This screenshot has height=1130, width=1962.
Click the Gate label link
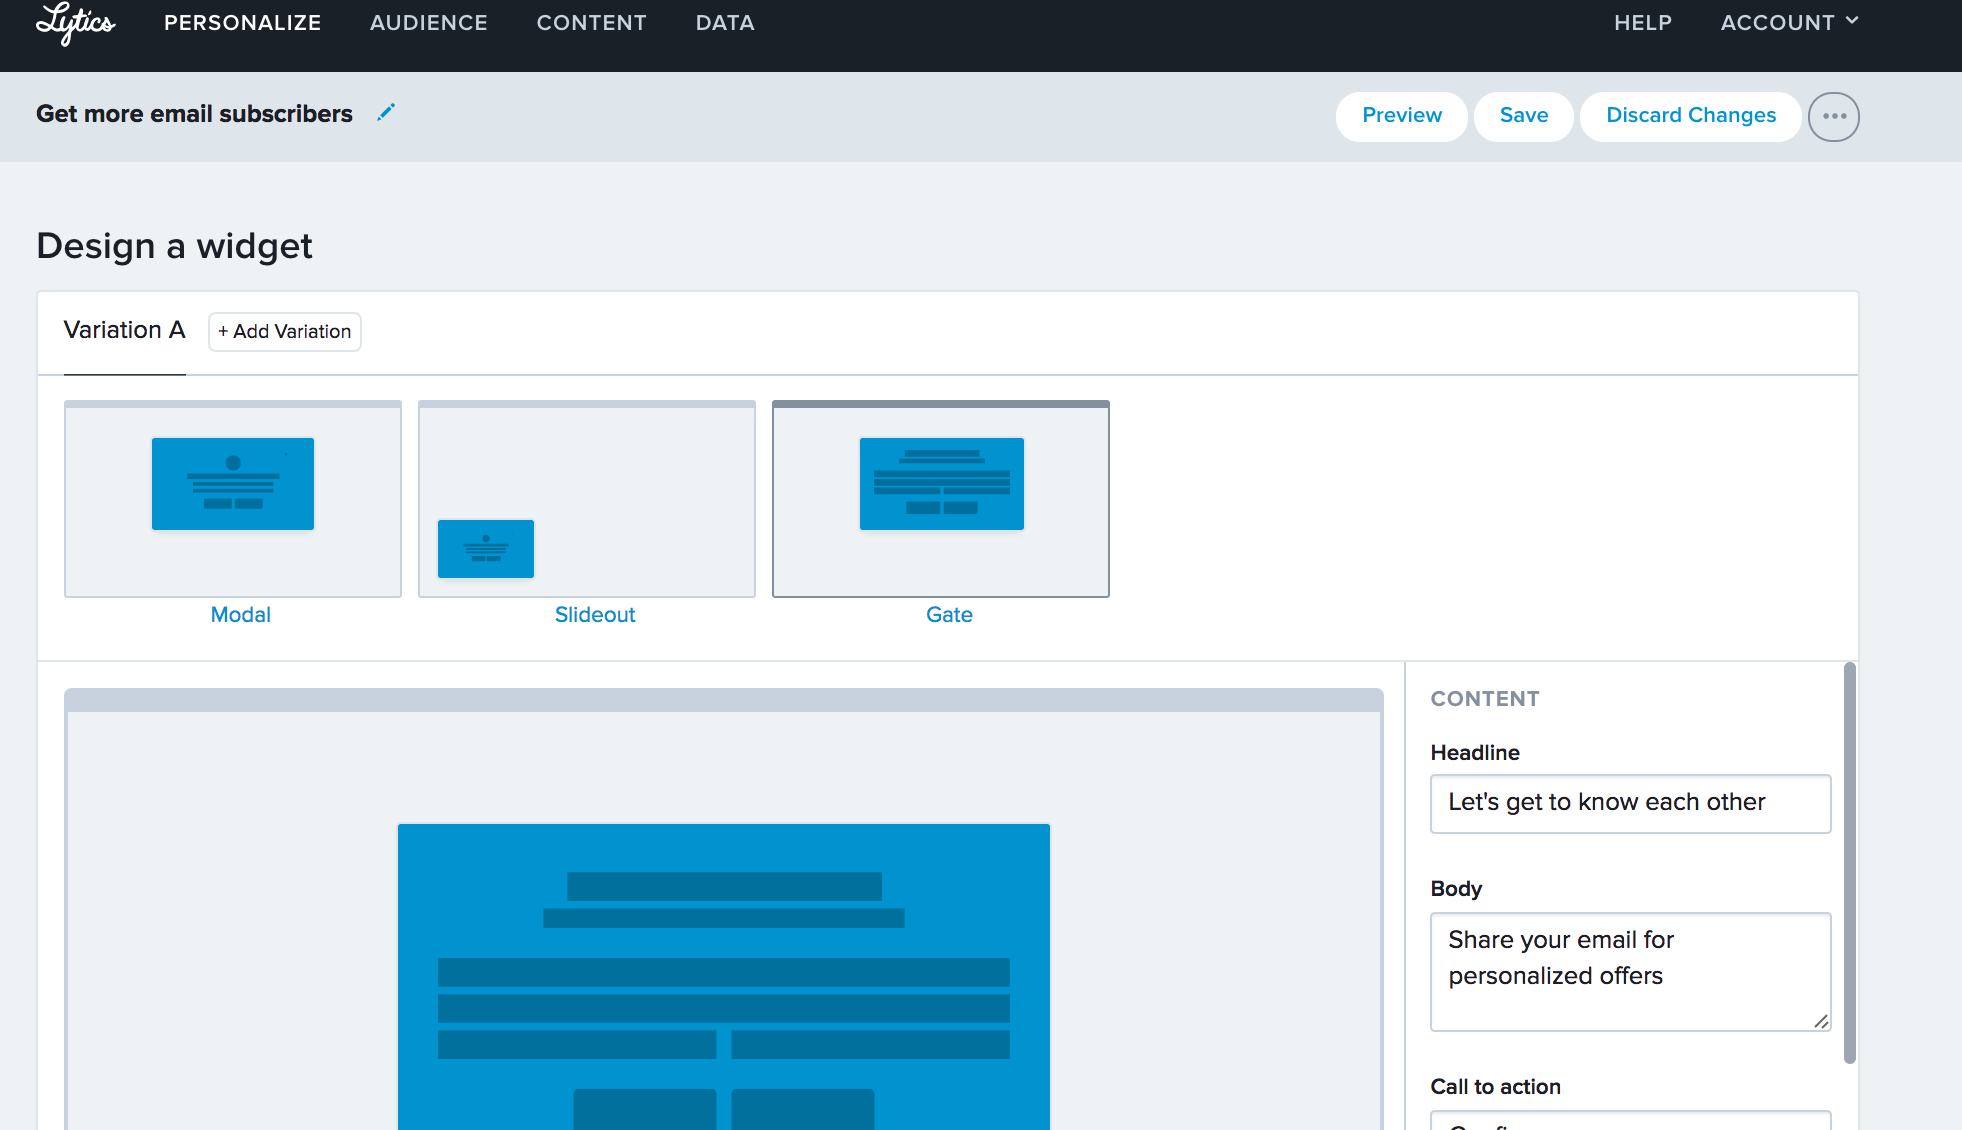click(949, 615)
